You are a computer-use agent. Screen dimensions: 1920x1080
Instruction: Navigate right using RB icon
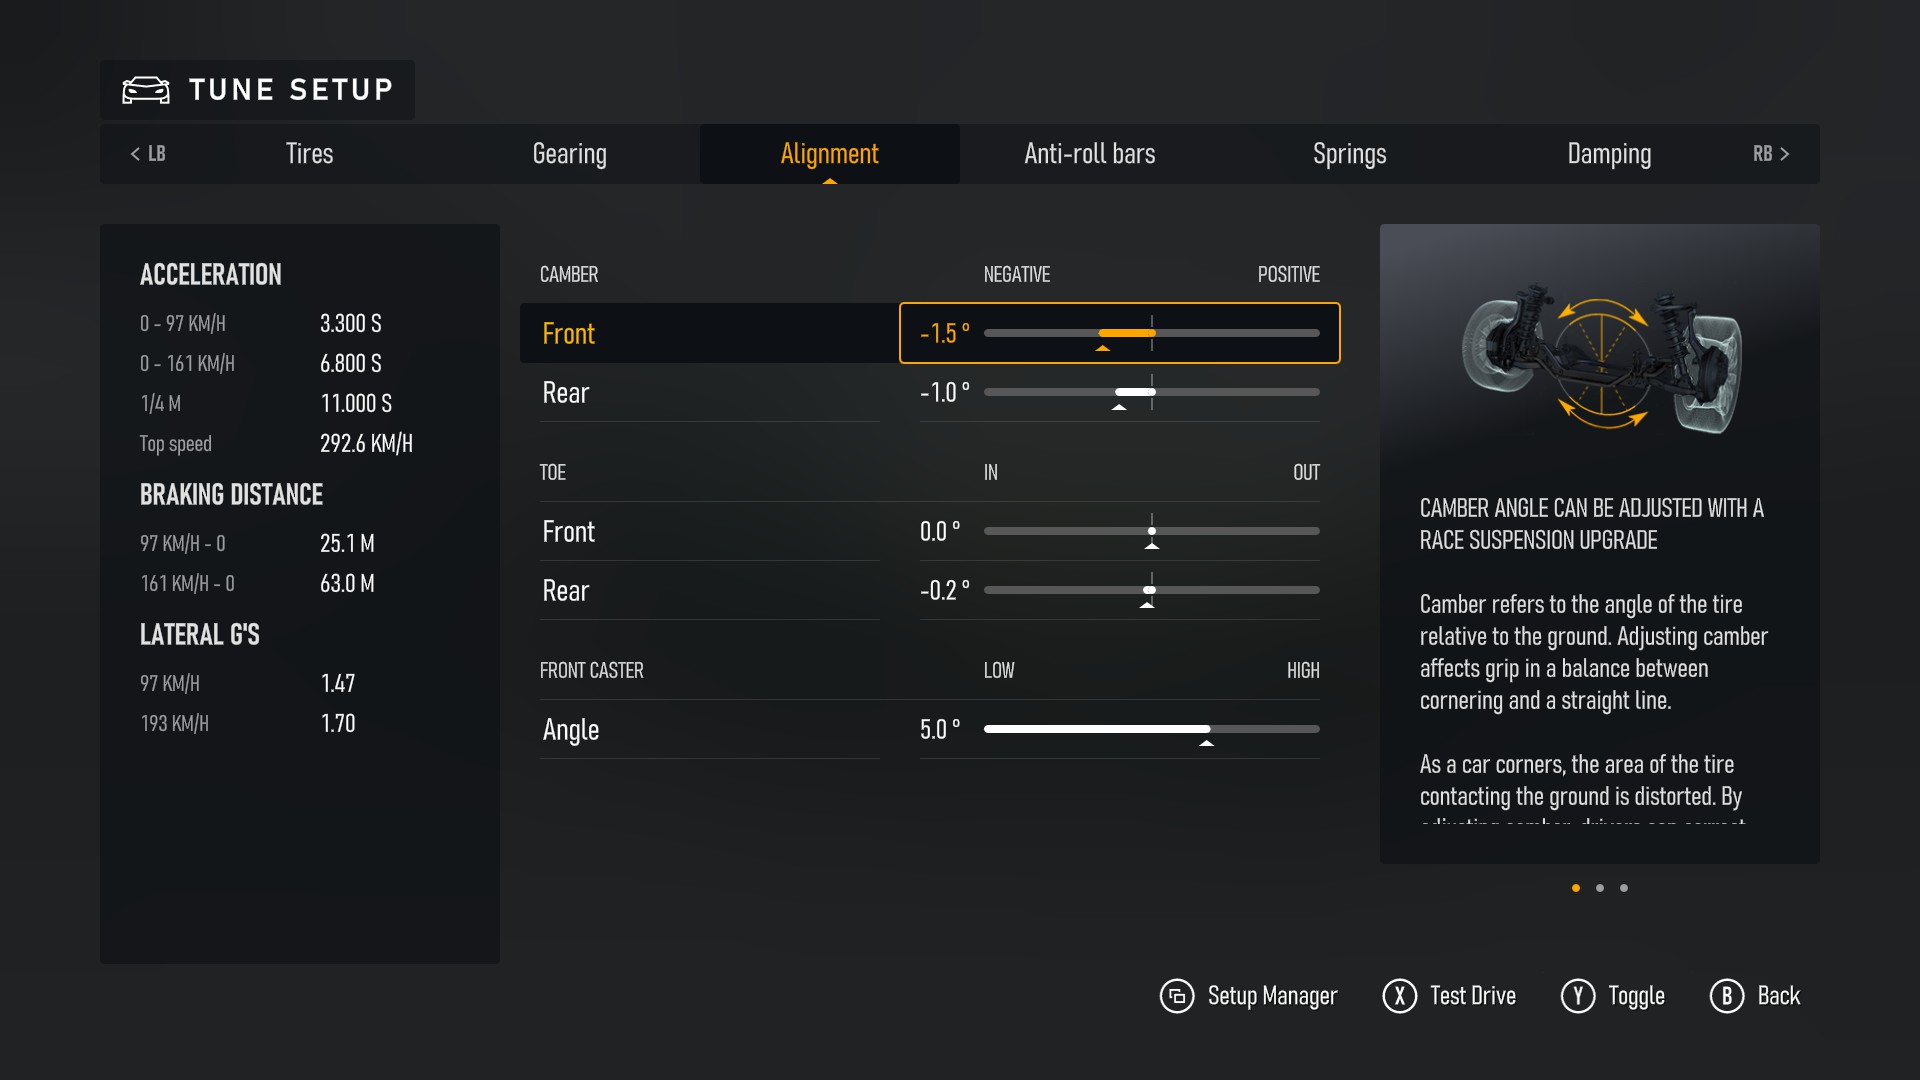click(1771, 154)
